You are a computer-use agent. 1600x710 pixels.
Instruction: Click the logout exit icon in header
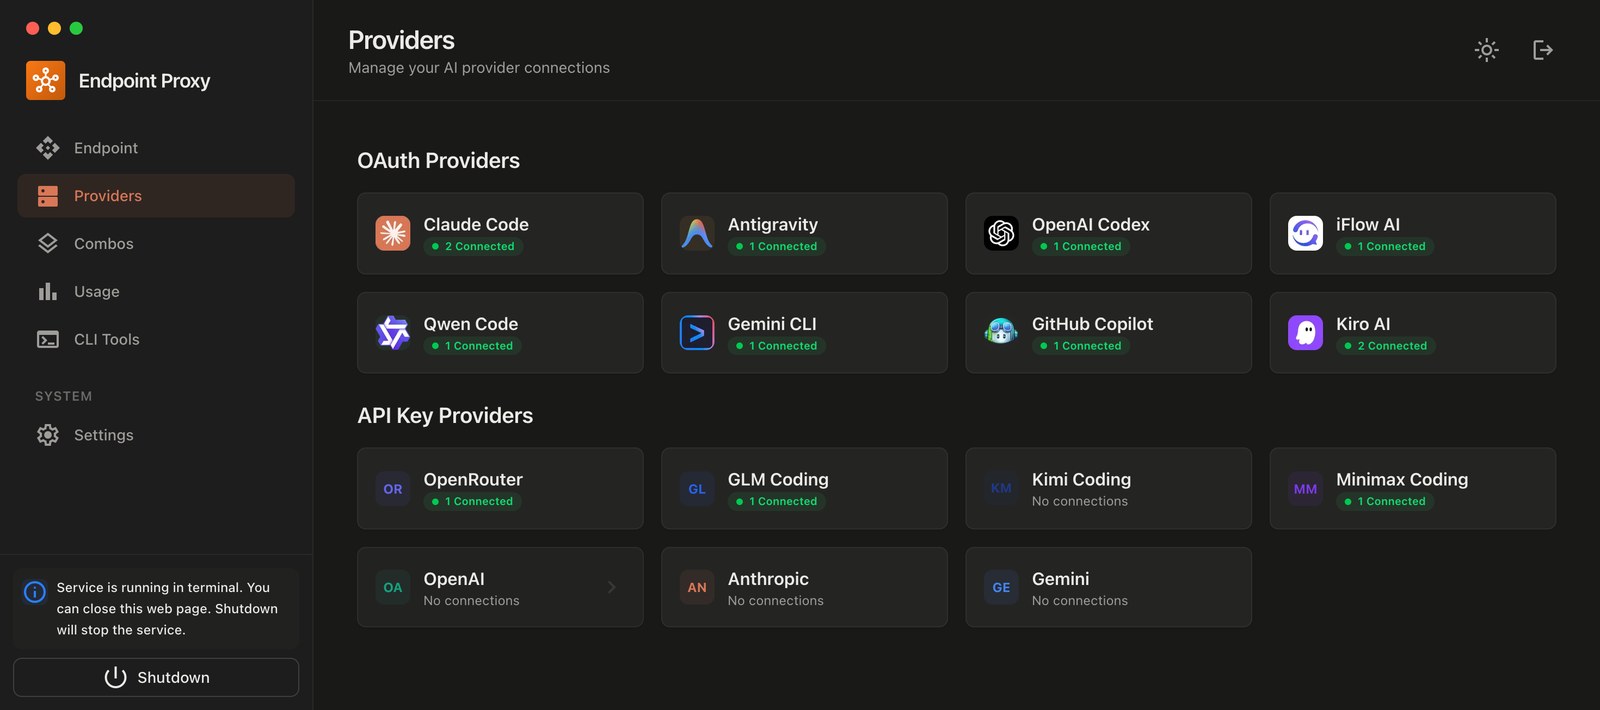click(1543, 50)
